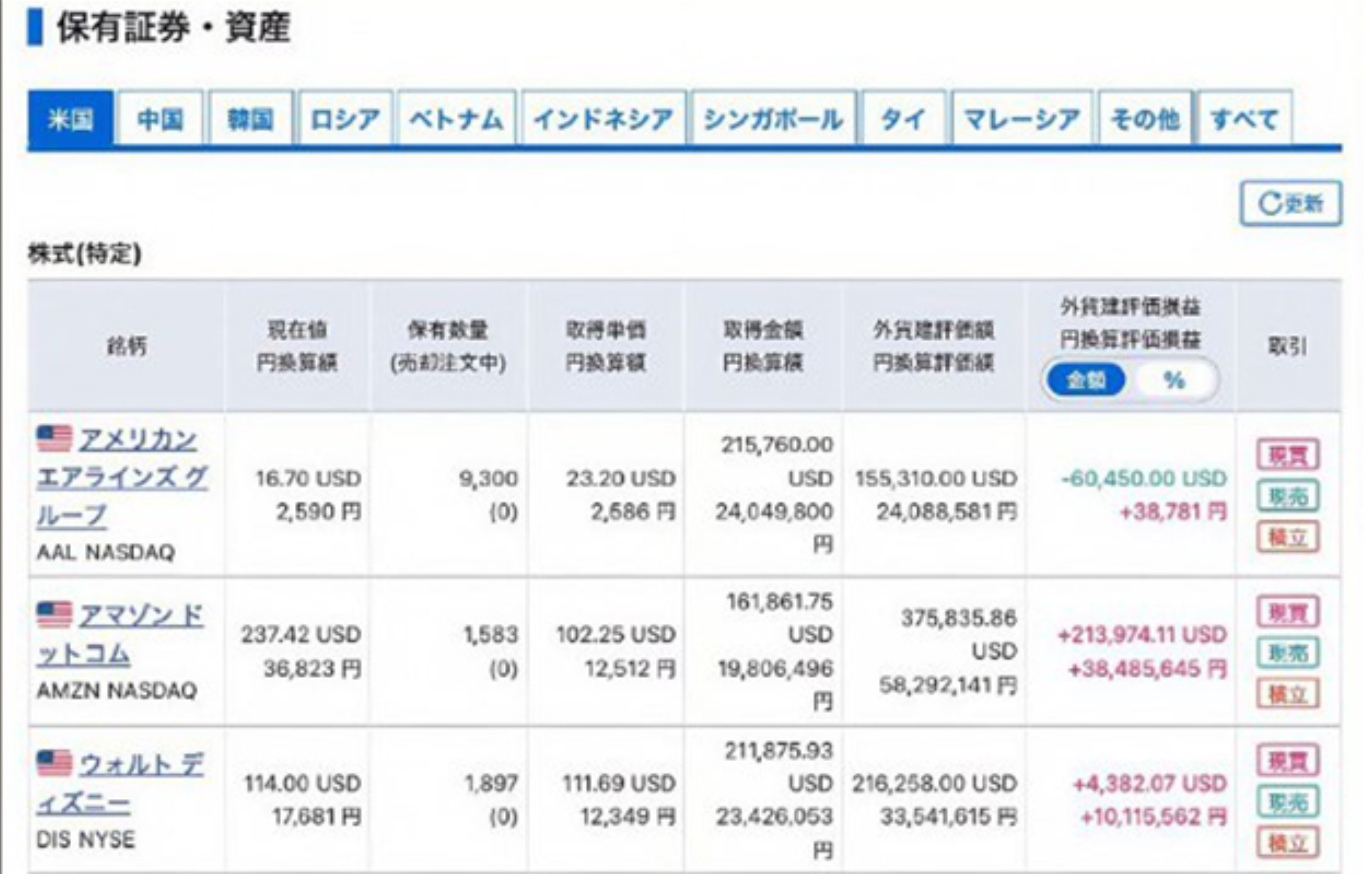Click the 216,258.00 USD valuation
Screen dimensions: 1364x874
(x=935, y=782)
